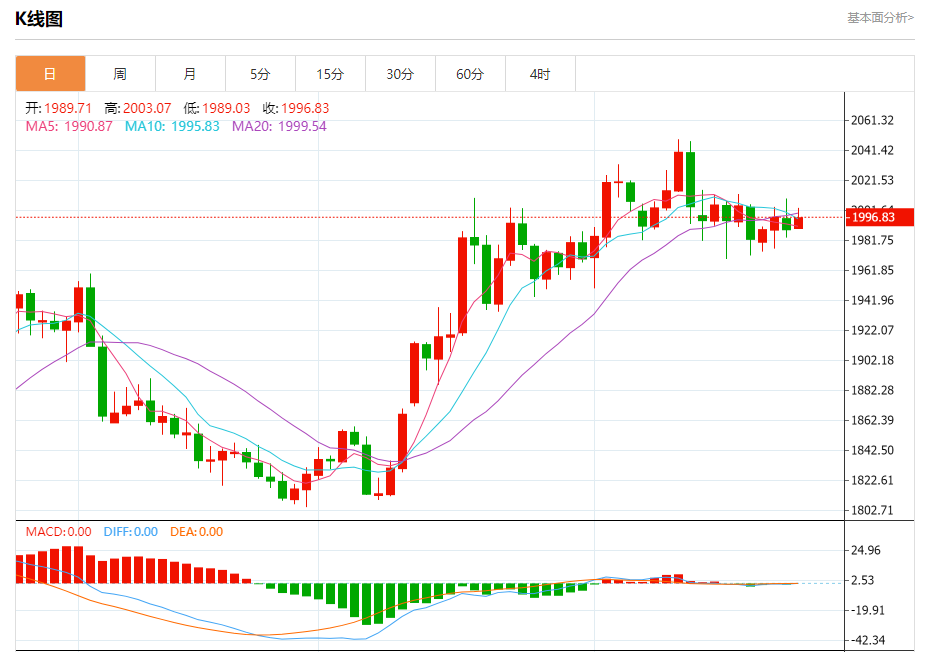927x652 pixels.
Task: Click the 1862.39 price axis label
Action: [872, 420]
